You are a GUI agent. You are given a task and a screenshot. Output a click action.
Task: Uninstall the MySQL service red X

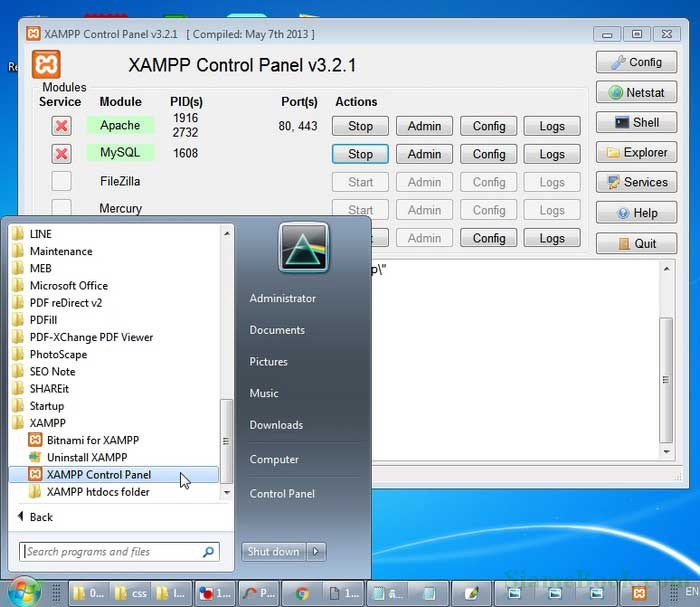[61, 154]
